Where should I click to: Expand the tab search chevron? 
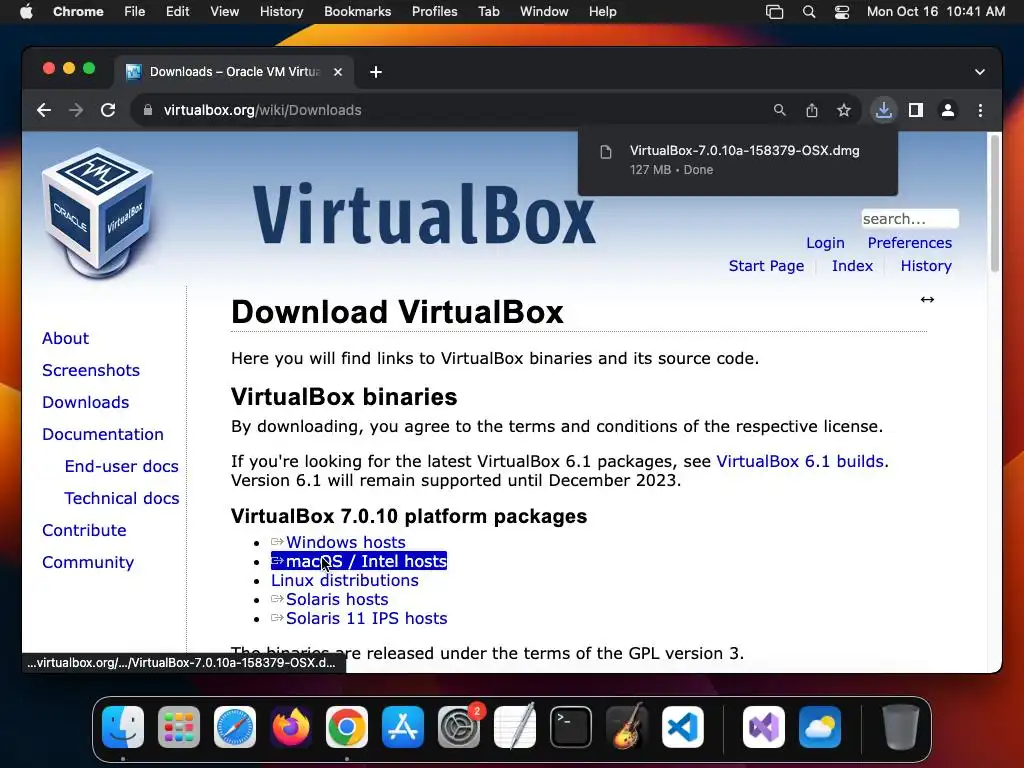[x=980, y=72]
